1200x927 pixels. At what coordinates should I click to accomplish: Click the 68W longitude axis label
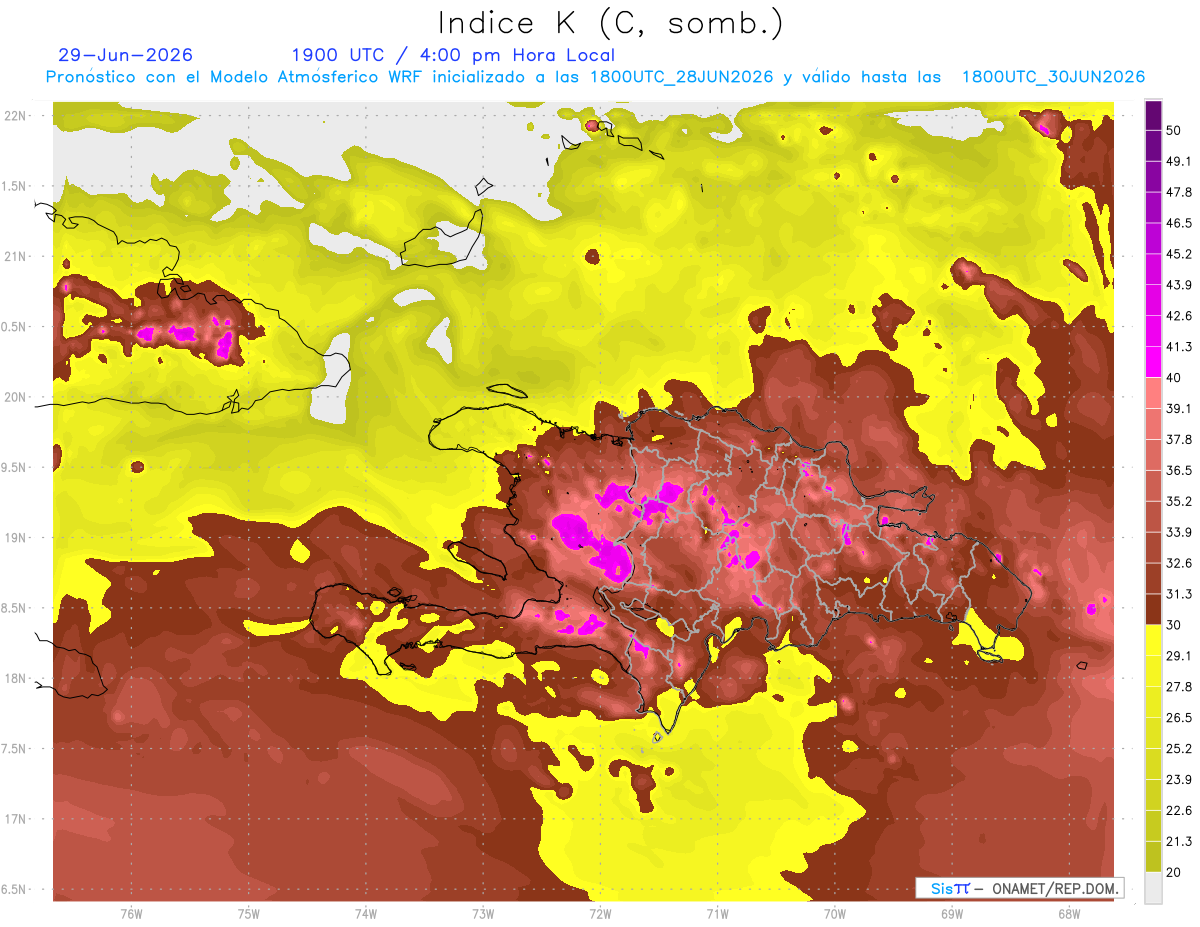(1068, 913)
